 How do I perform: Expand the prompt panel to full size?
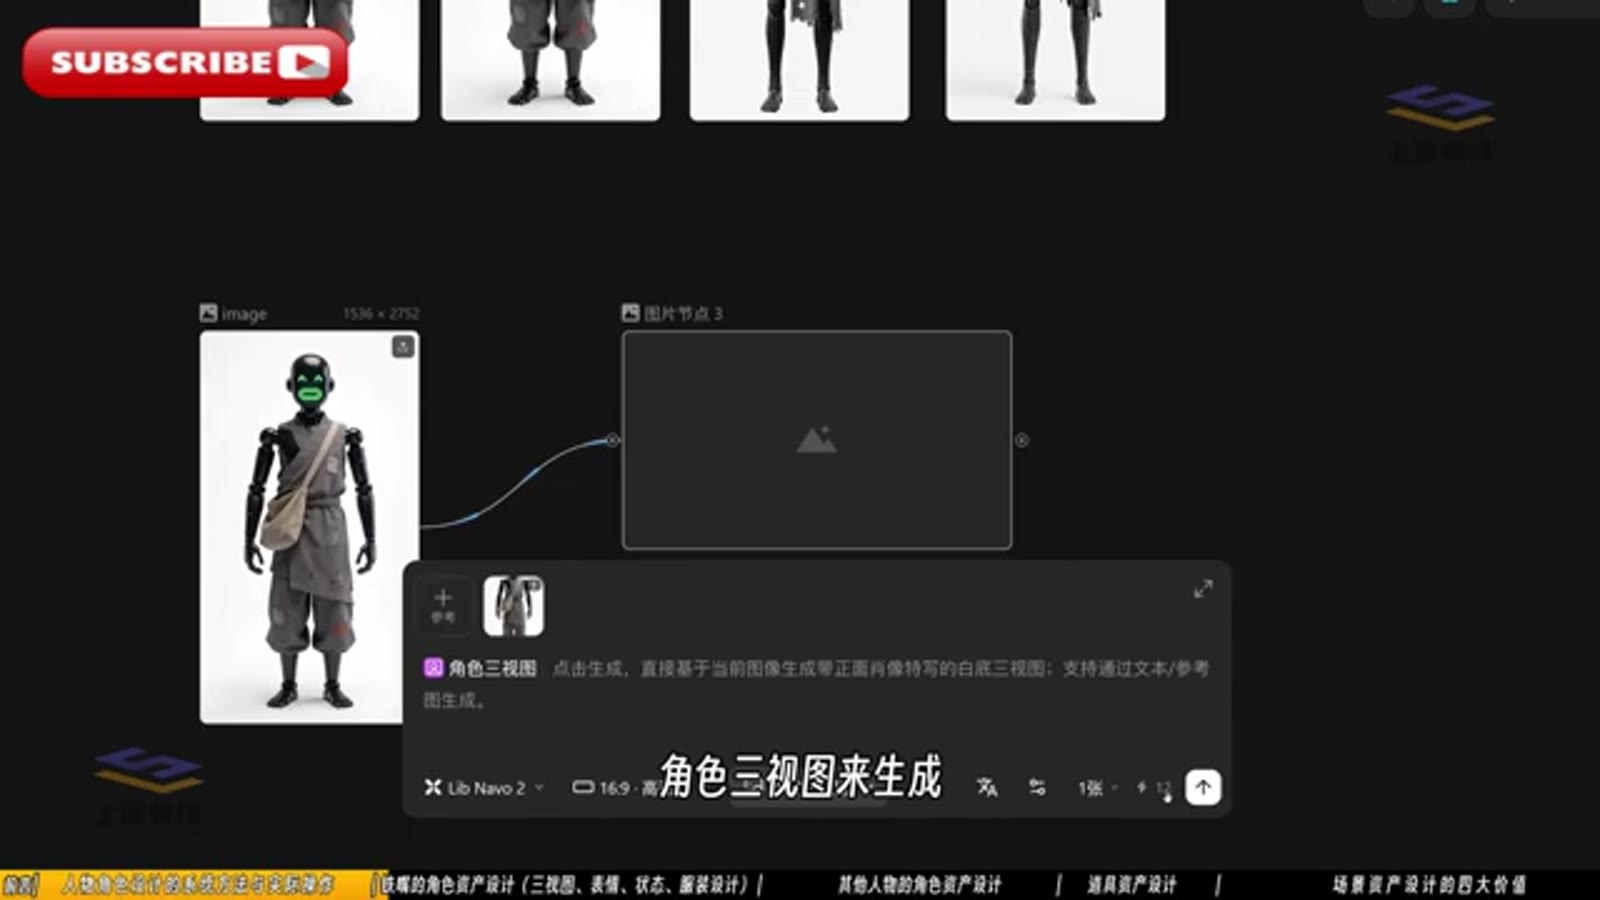[1203, 589]
